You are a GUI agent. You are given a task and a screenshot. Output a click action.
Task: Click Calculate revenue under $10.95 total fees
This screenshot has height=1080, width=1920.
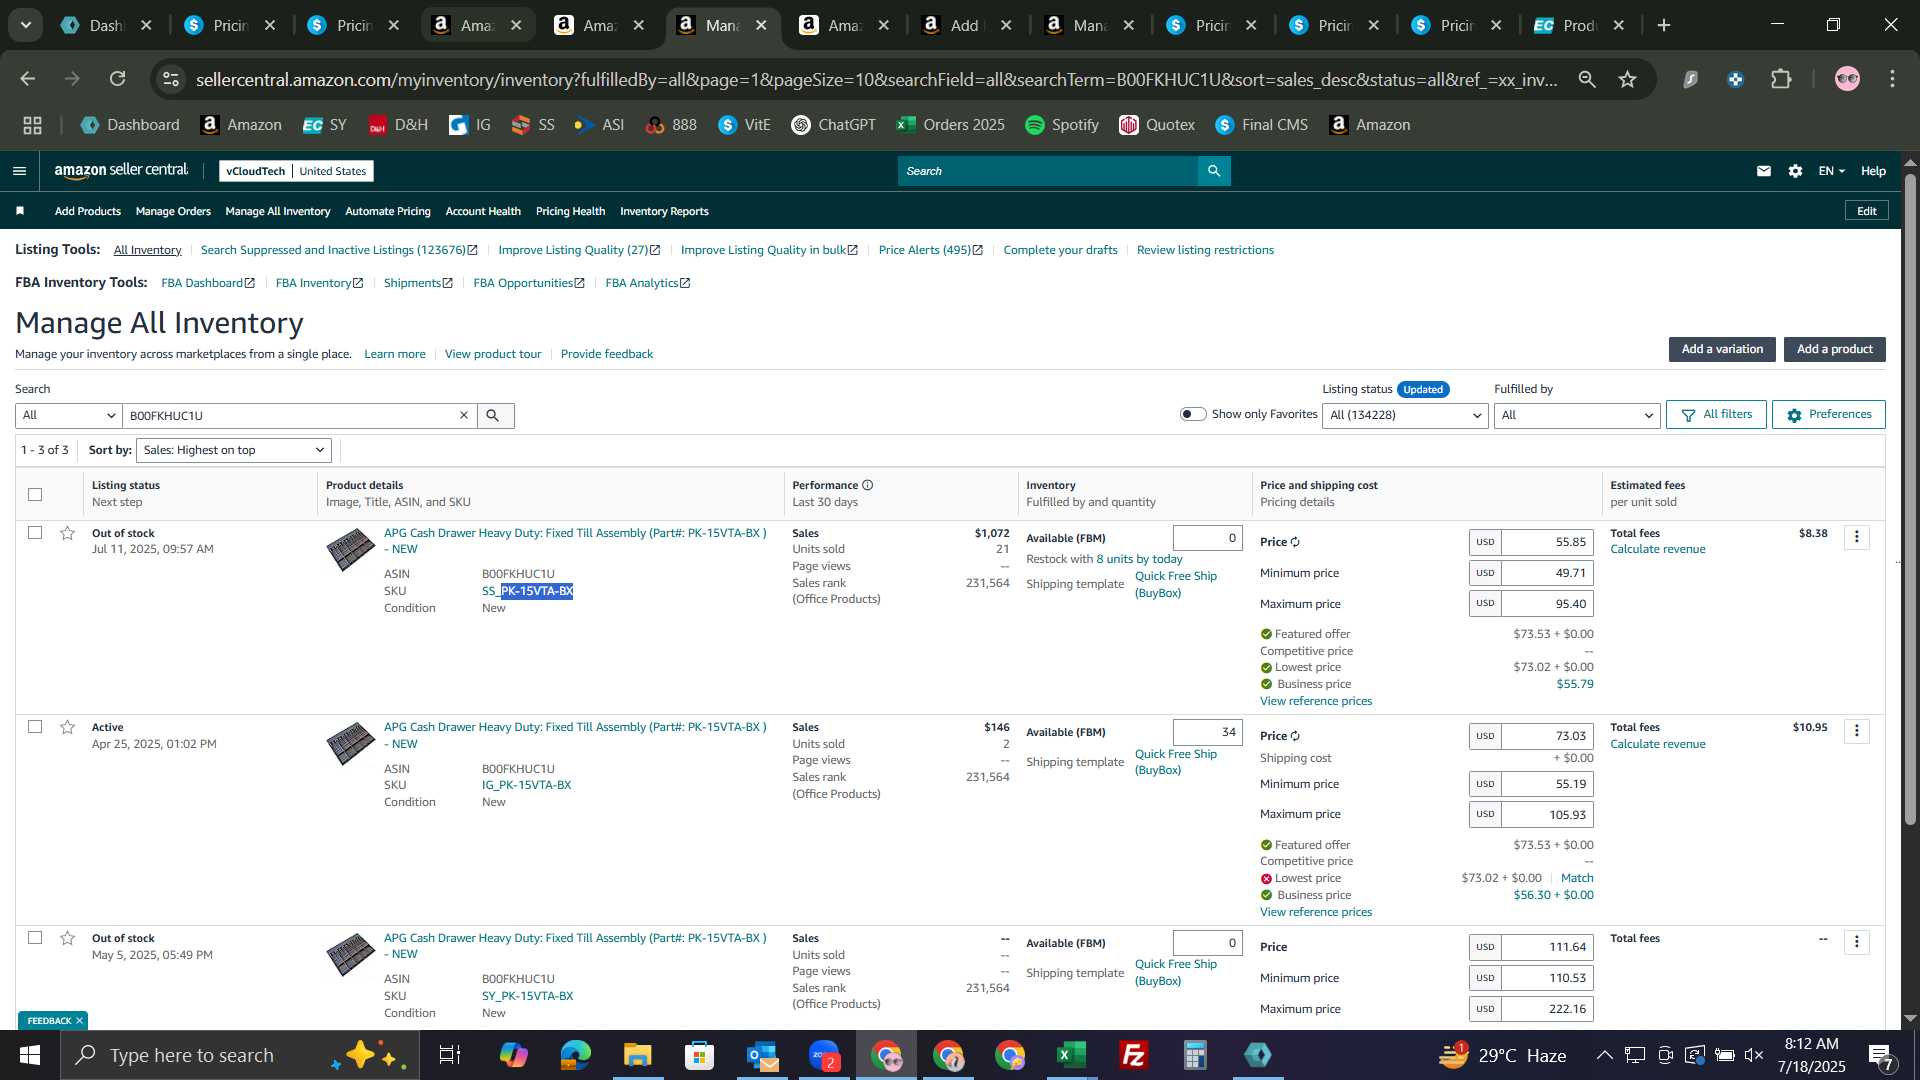(x=1657, y=744)
